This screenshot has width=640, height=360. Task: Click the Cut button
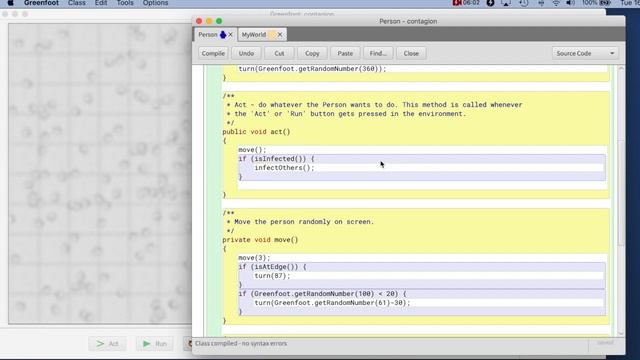pyautogui.click(x=279, y=53)
